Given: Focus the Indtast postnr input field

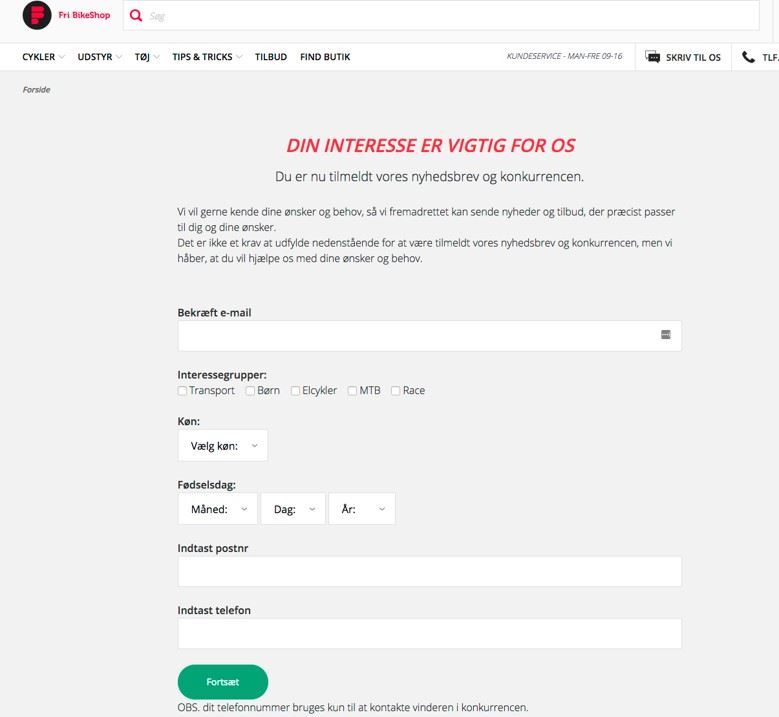Looking at the screenshot, I should (430, 571).
